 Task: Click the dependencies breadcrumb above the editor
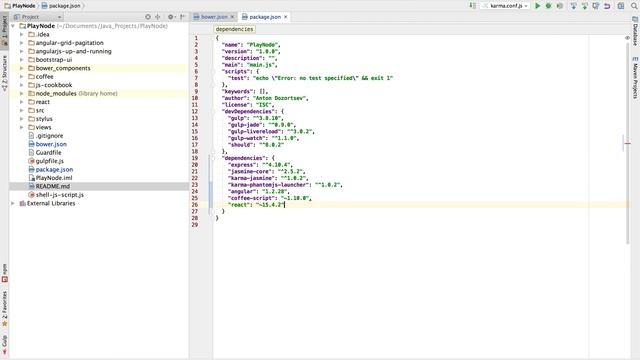(x=234, y=29)
